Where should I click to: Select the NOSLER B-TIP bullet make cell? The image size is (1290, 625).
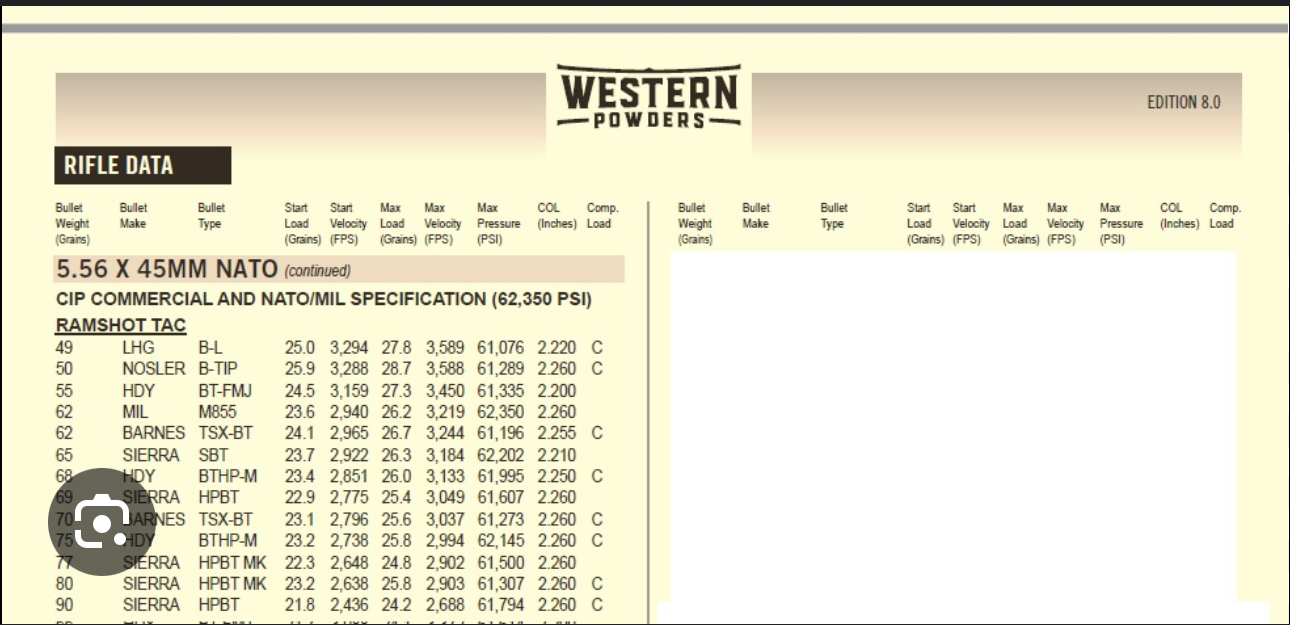(153, 369)
